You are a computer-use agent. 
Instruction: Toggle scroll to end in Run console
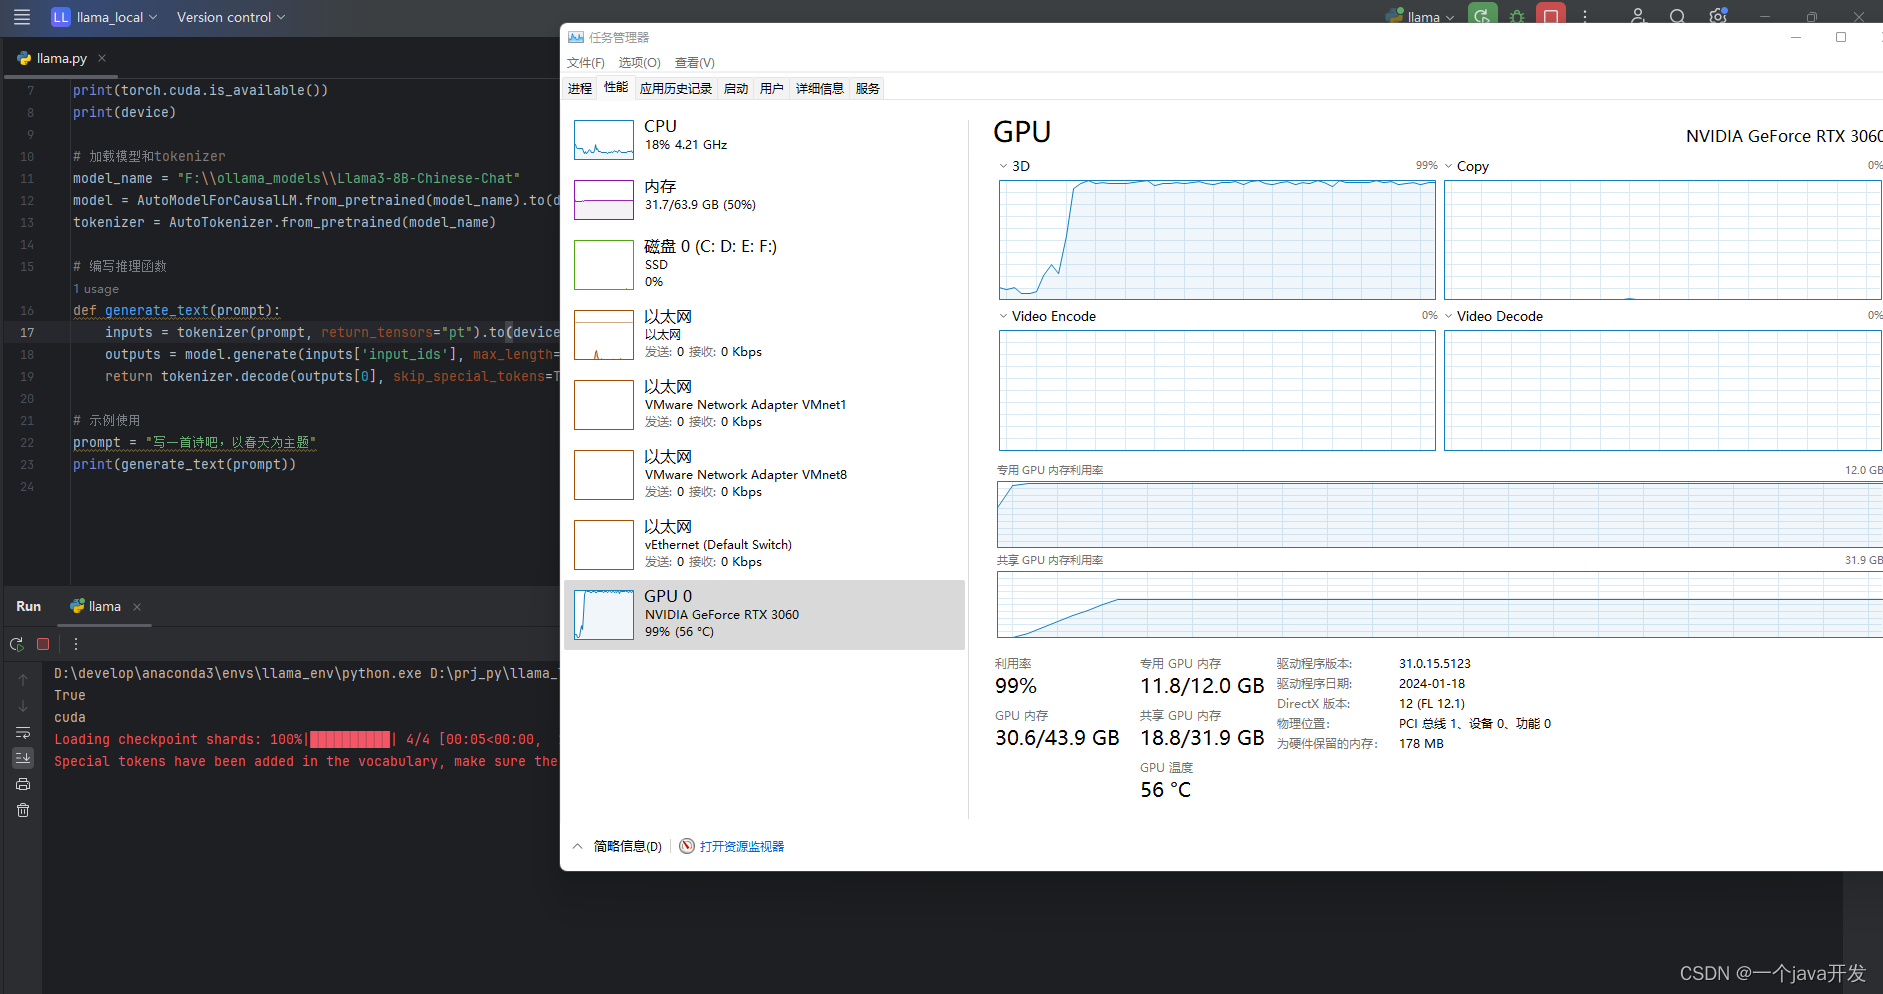tap(23, 758)
